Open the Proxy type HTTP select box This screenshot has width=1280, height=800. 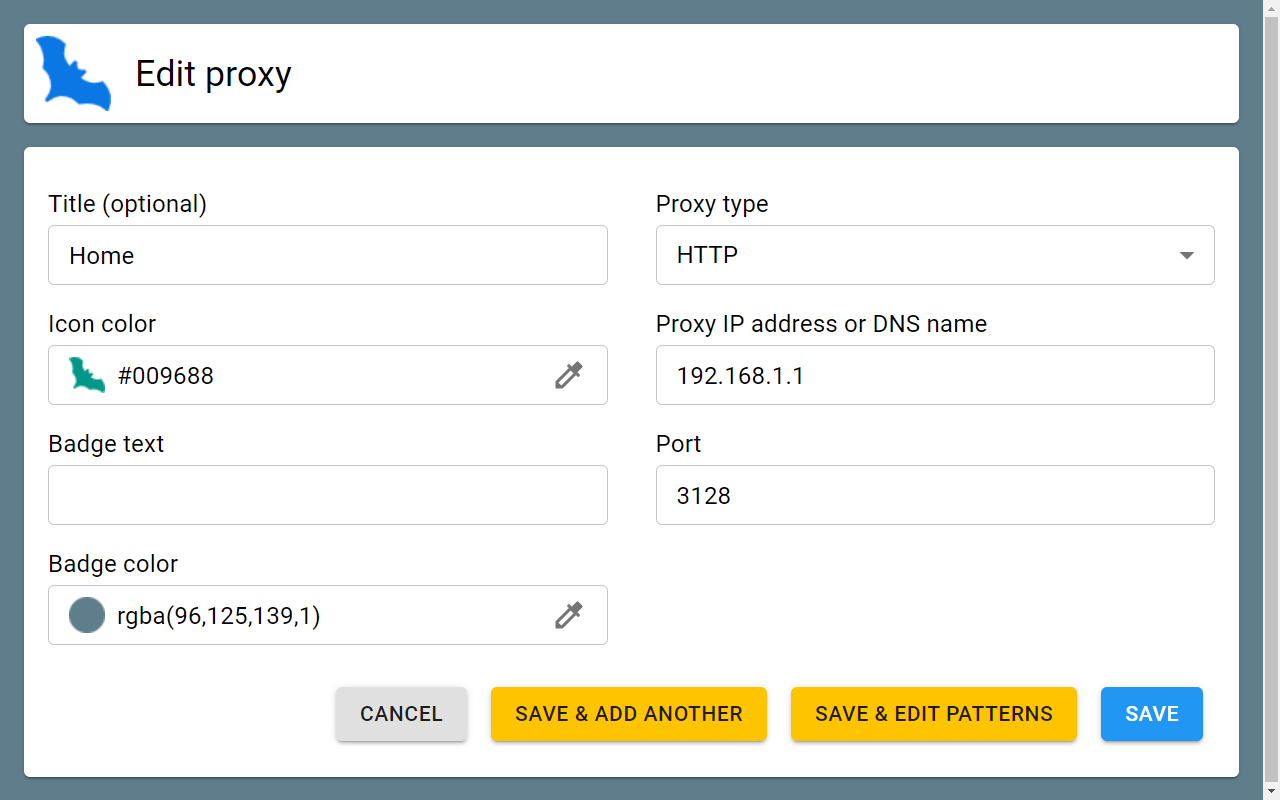pos(935,255)
